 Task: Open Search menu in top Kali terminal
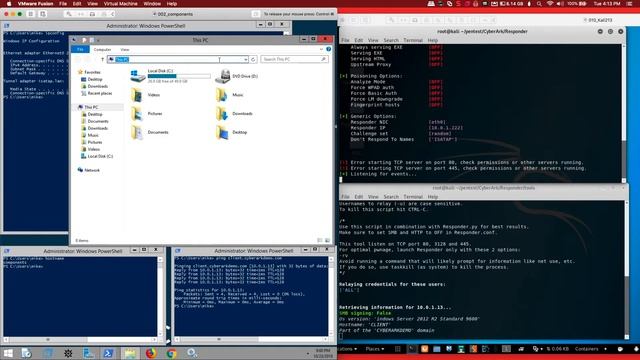(391, 40)
